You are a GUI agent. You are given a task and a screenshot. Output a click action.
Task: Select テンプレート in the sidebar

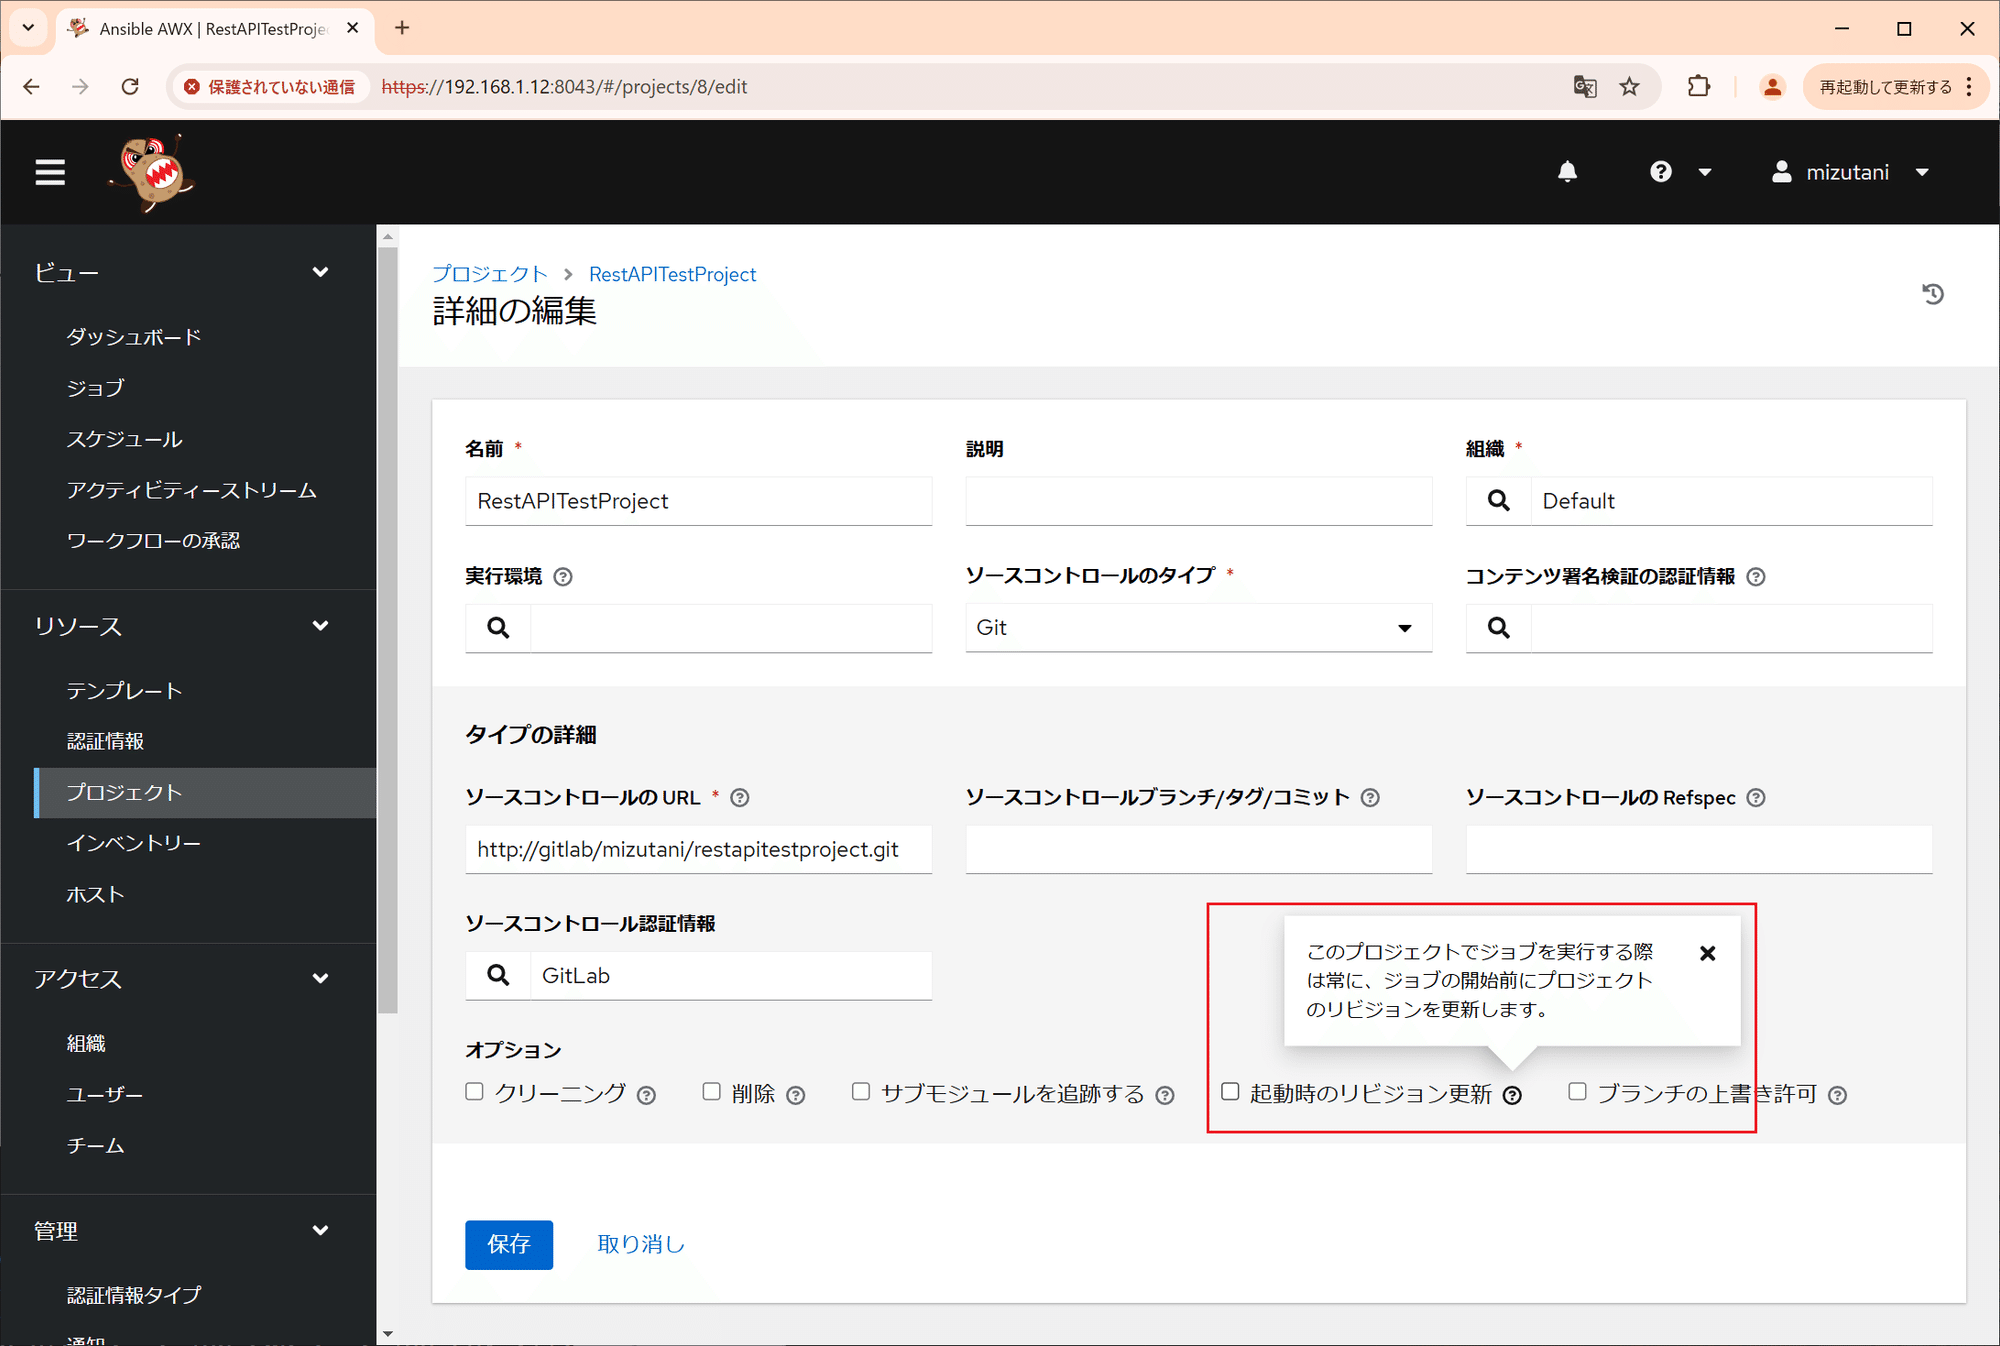pyautogui.click(x=123, y=689)
